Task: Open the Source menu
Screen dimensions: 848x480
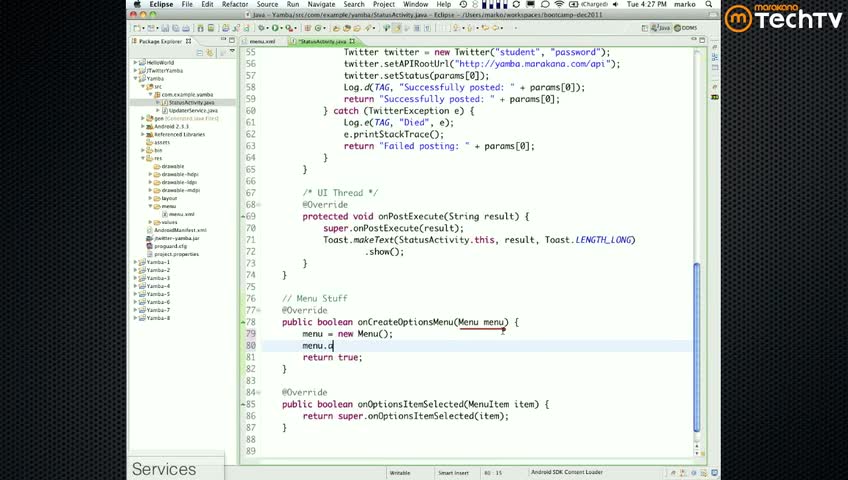Action: 267,4
